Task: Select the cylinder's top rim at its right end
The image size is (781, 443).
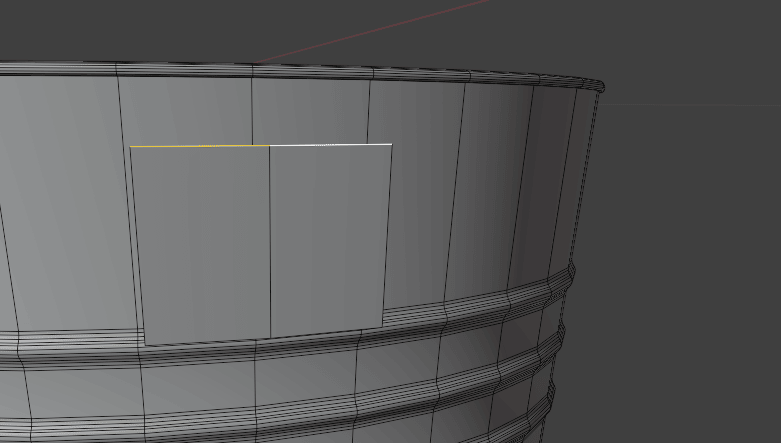Action: pos(598,87)
